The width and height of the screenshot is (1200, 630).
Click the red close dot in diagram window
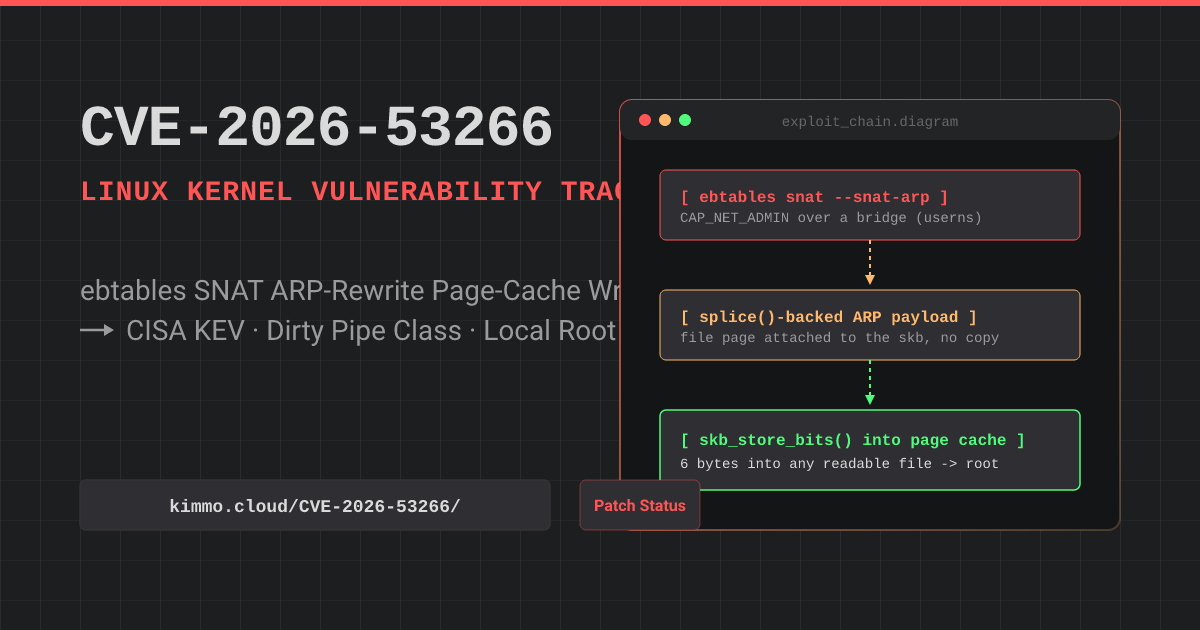[645, 120]
